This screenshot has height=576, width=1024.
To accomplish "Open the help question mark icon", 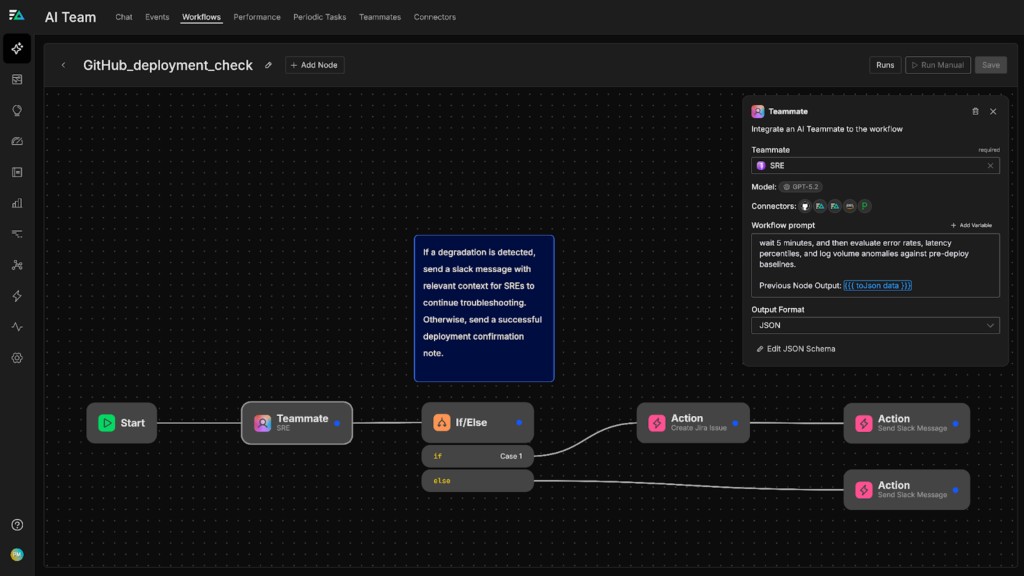I will click(17, 525).
